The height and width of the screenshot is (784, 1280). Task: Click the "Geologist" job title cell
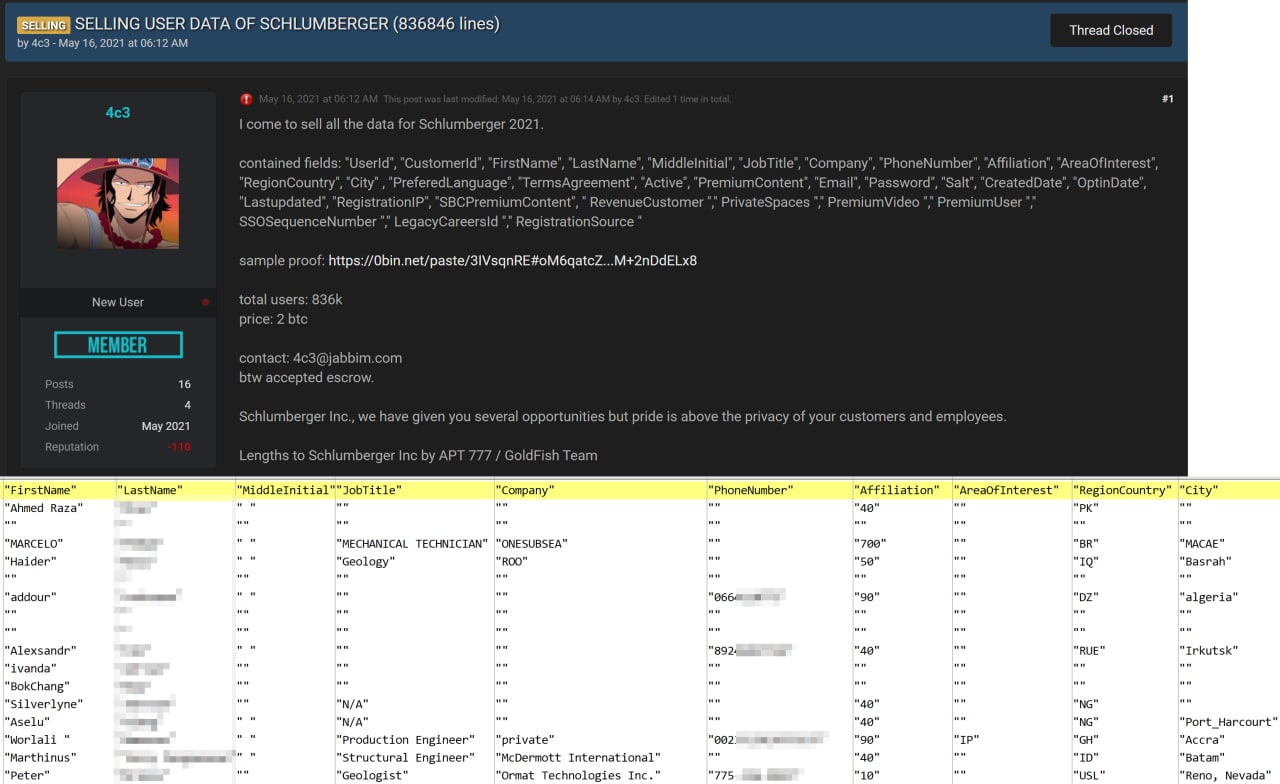coord(372,775)
